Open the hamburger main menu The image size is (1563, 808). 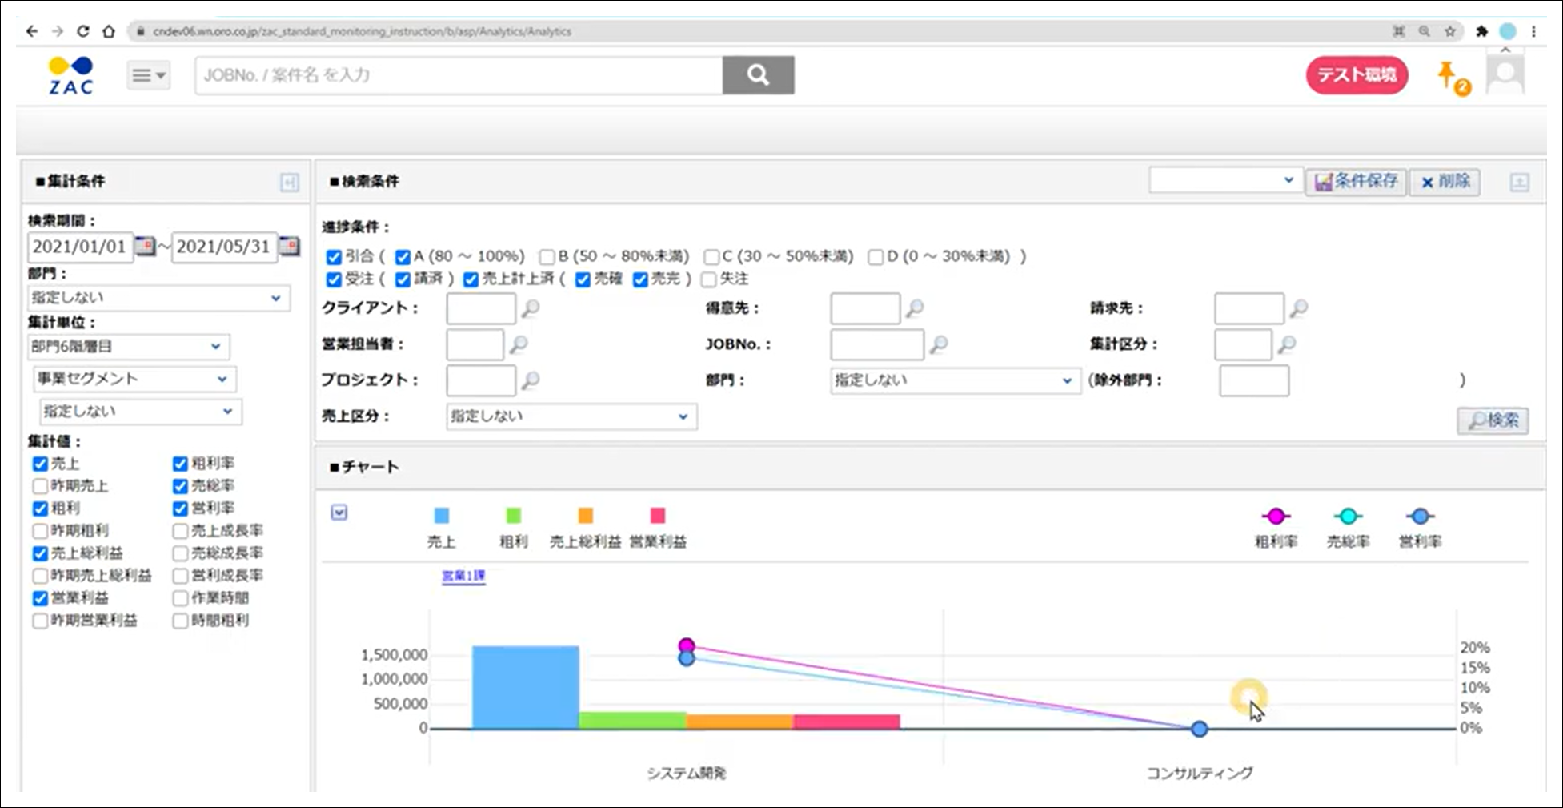[x=149, y=75]
